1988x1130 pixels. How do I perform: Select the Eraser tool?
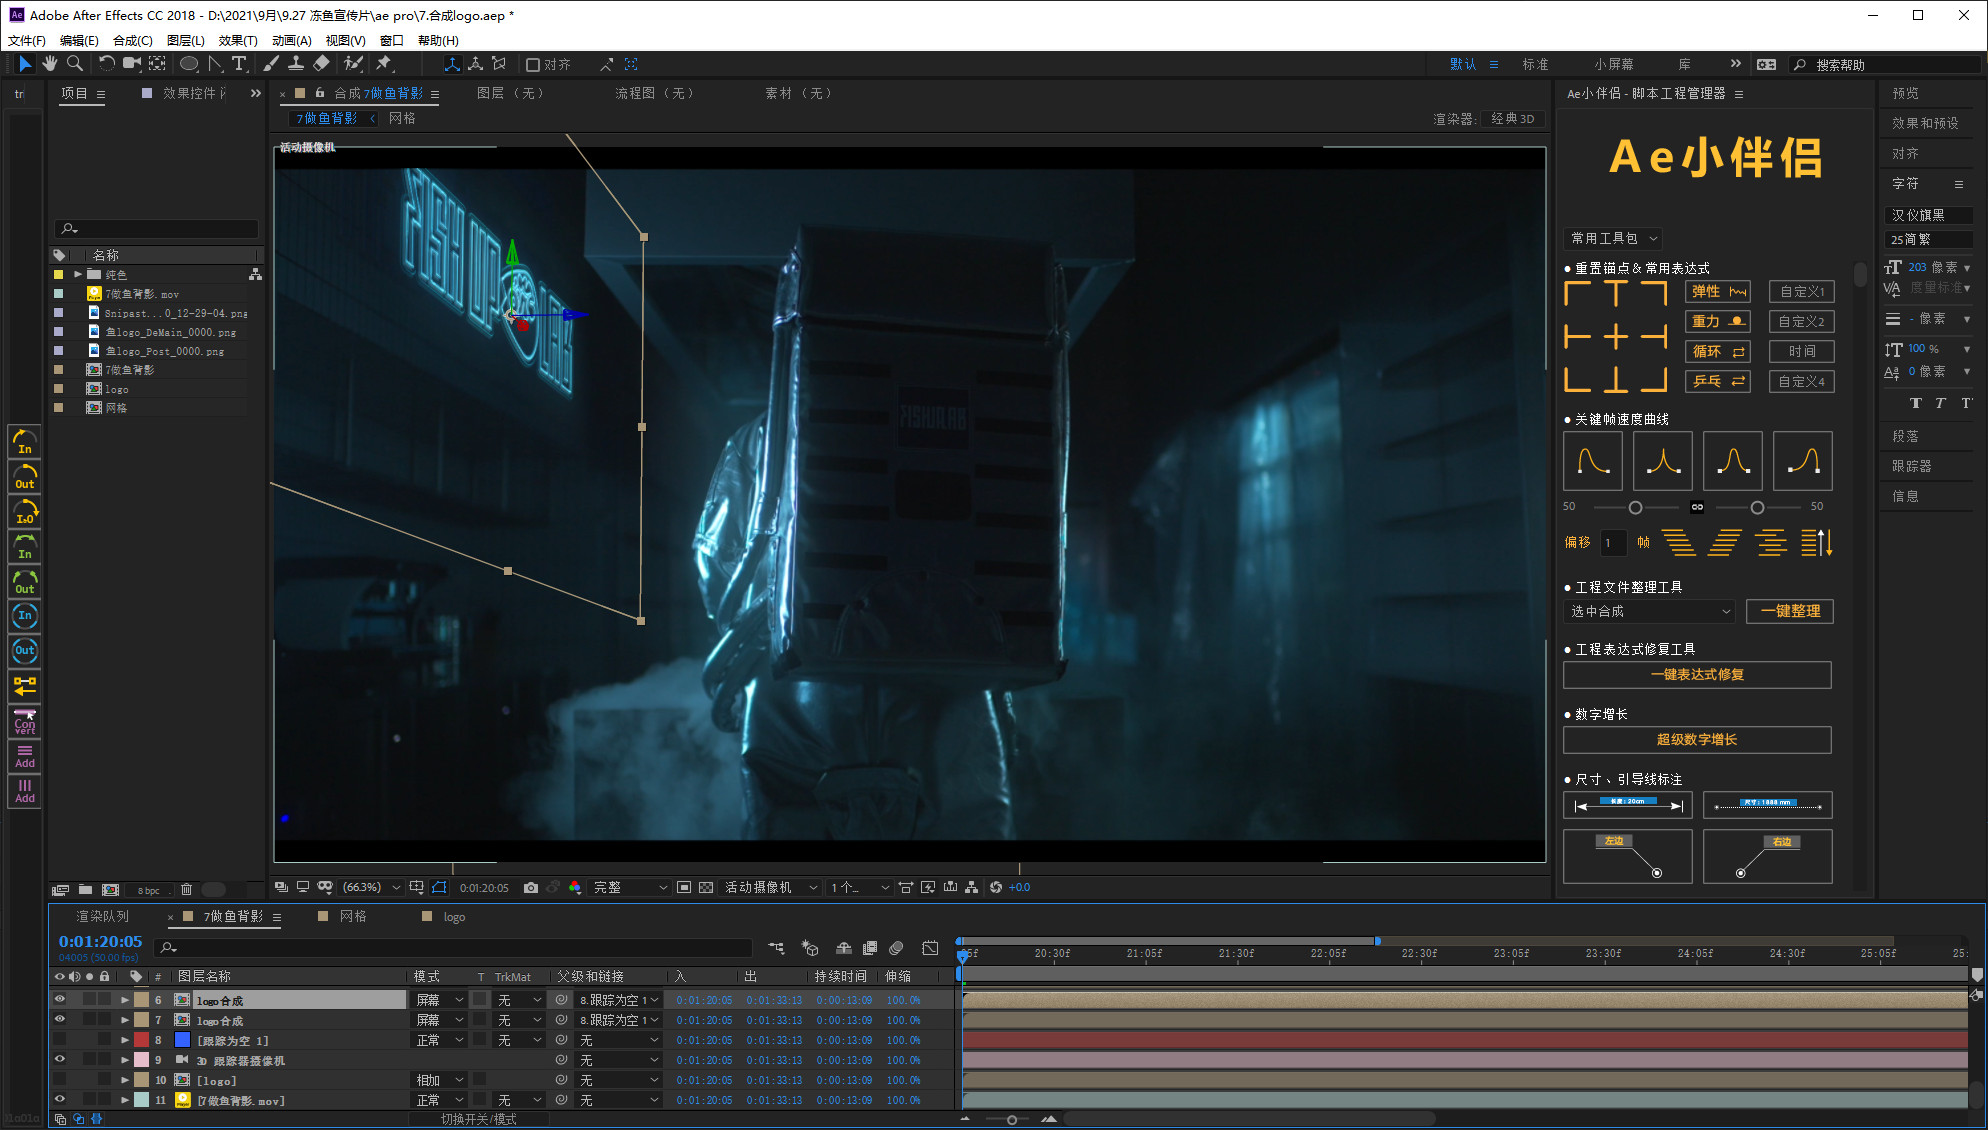click(x=321, y=64)
